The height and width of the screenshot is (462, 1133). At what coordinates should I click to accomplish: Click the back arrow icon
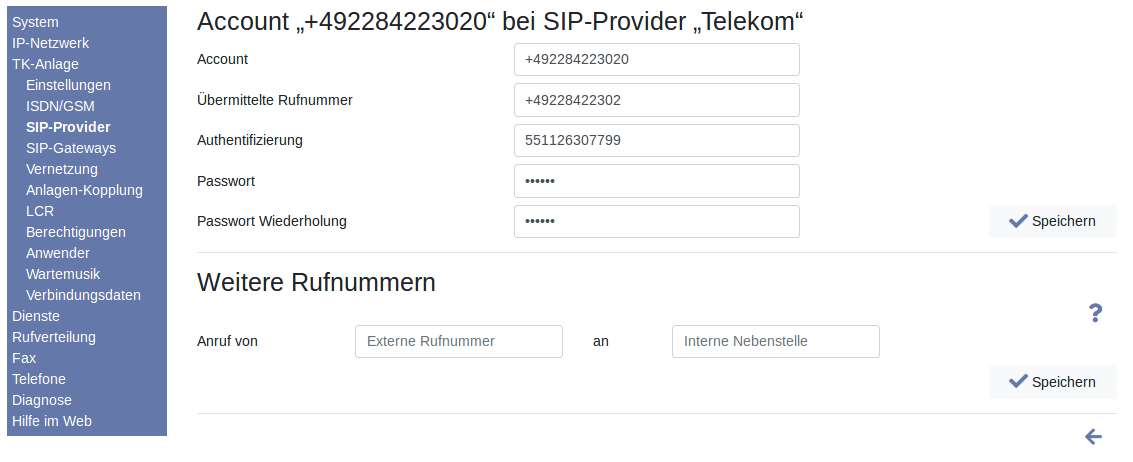coord(1093,436)
